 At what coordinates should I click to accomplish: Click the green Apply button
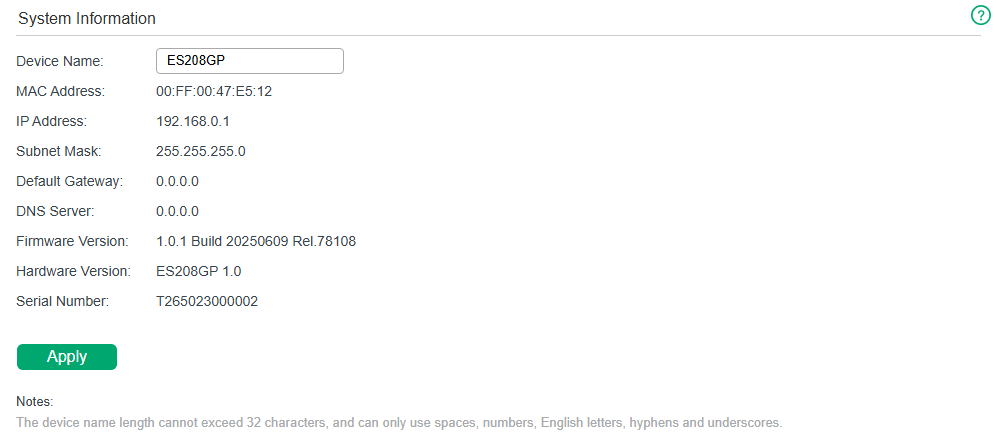[x=67, y=357]
